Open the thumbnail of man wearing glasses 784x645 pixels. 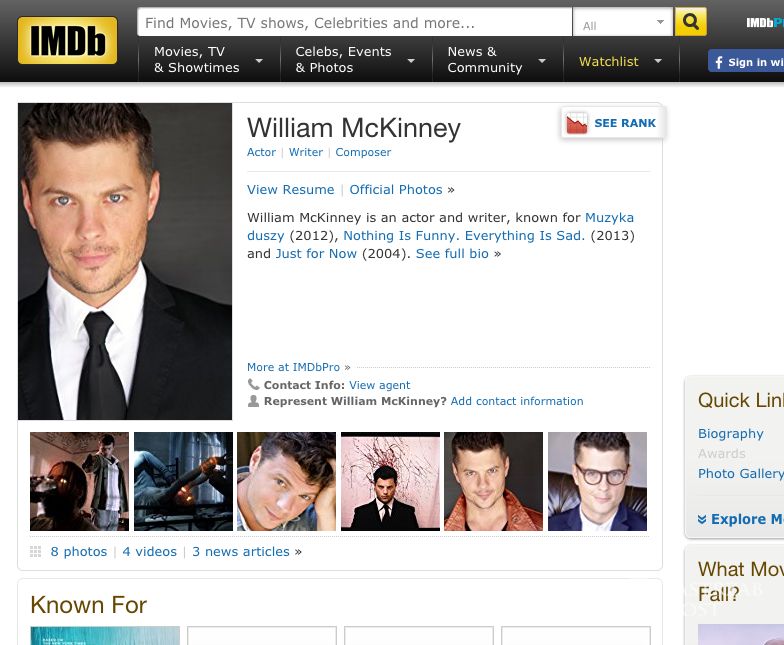(598, 482)
